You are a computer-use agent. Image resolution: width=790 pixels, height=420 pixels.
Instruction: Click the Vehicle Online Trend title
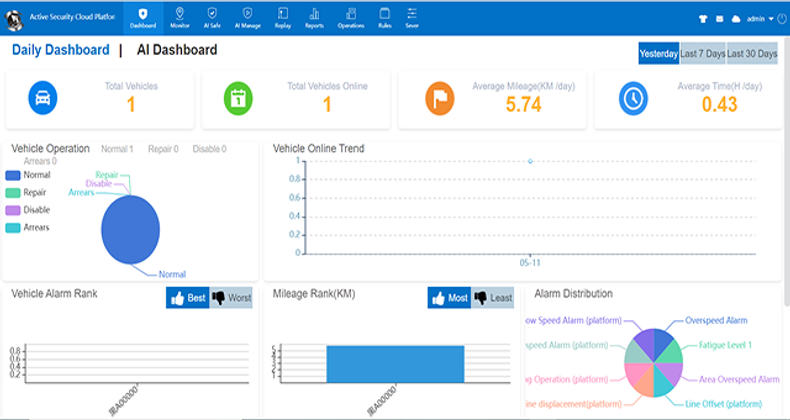318,149
